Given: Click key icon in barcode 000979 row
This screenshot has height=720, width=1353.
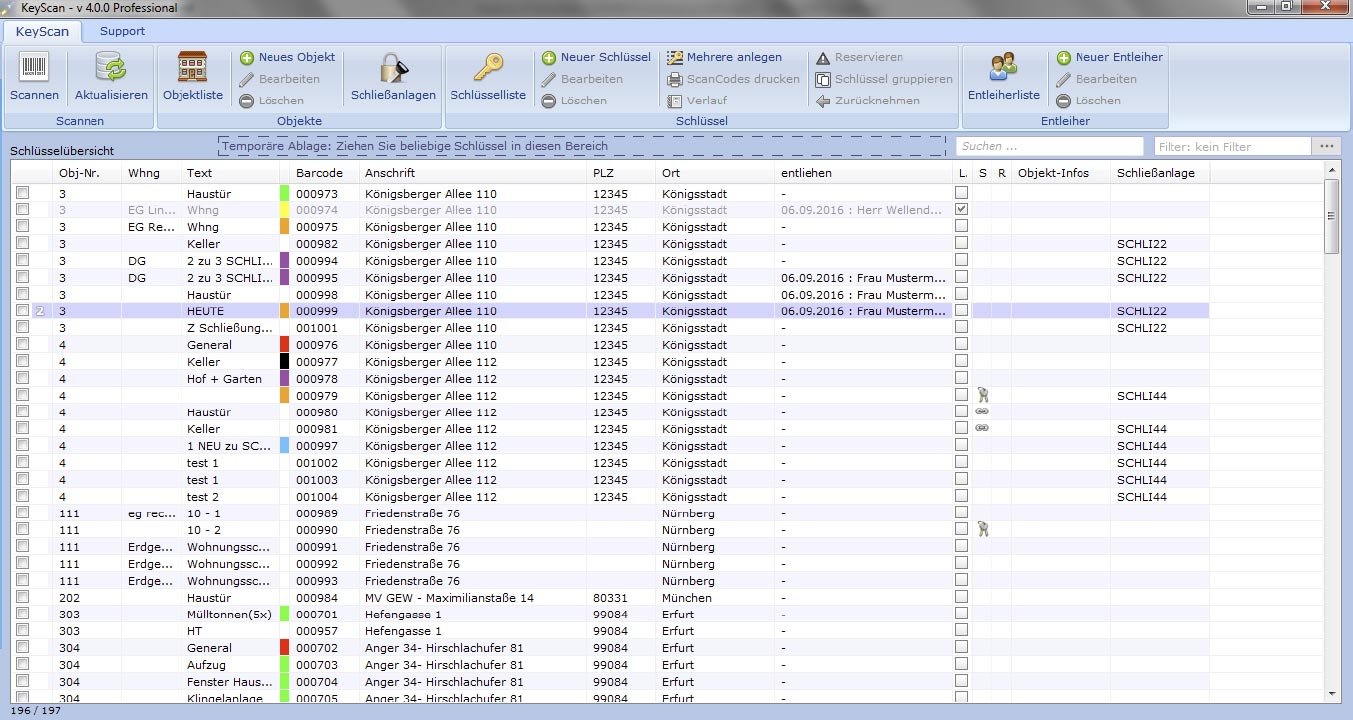Looking at the screenshot, I should coord(983,396).
